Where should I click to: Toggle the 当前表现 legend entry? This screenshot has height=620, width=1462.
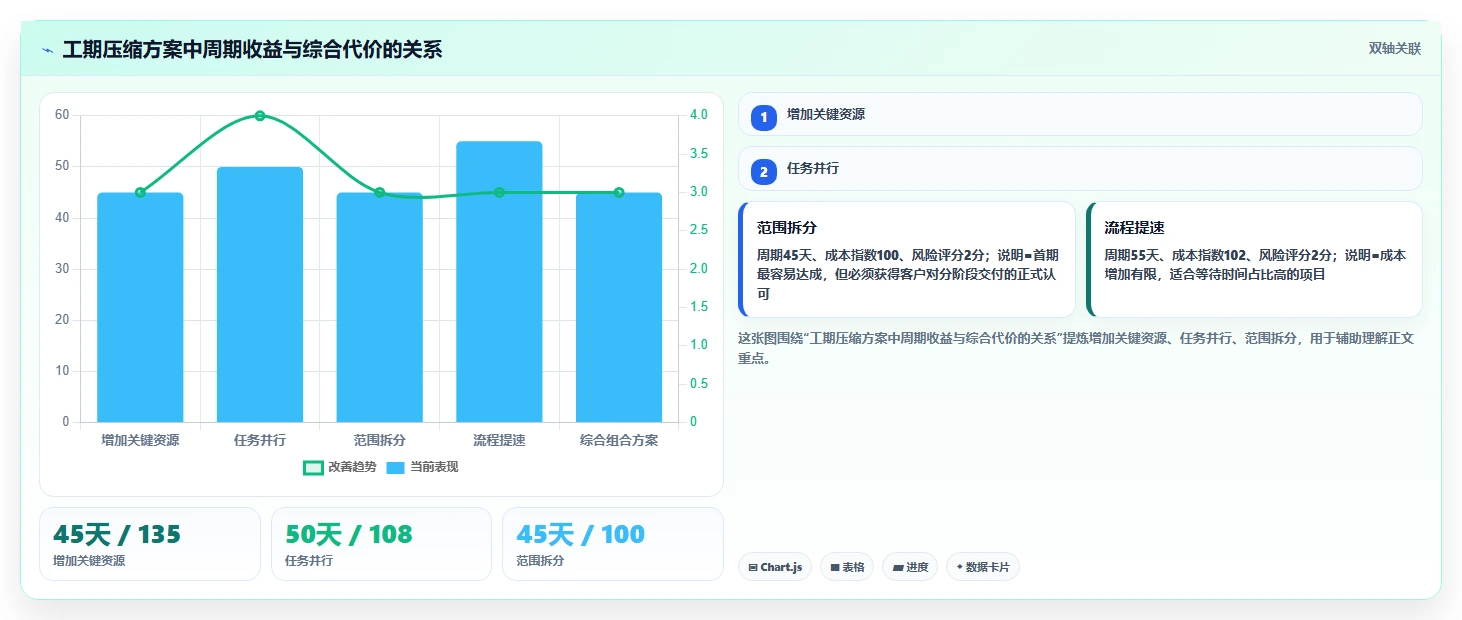point(422,467)
